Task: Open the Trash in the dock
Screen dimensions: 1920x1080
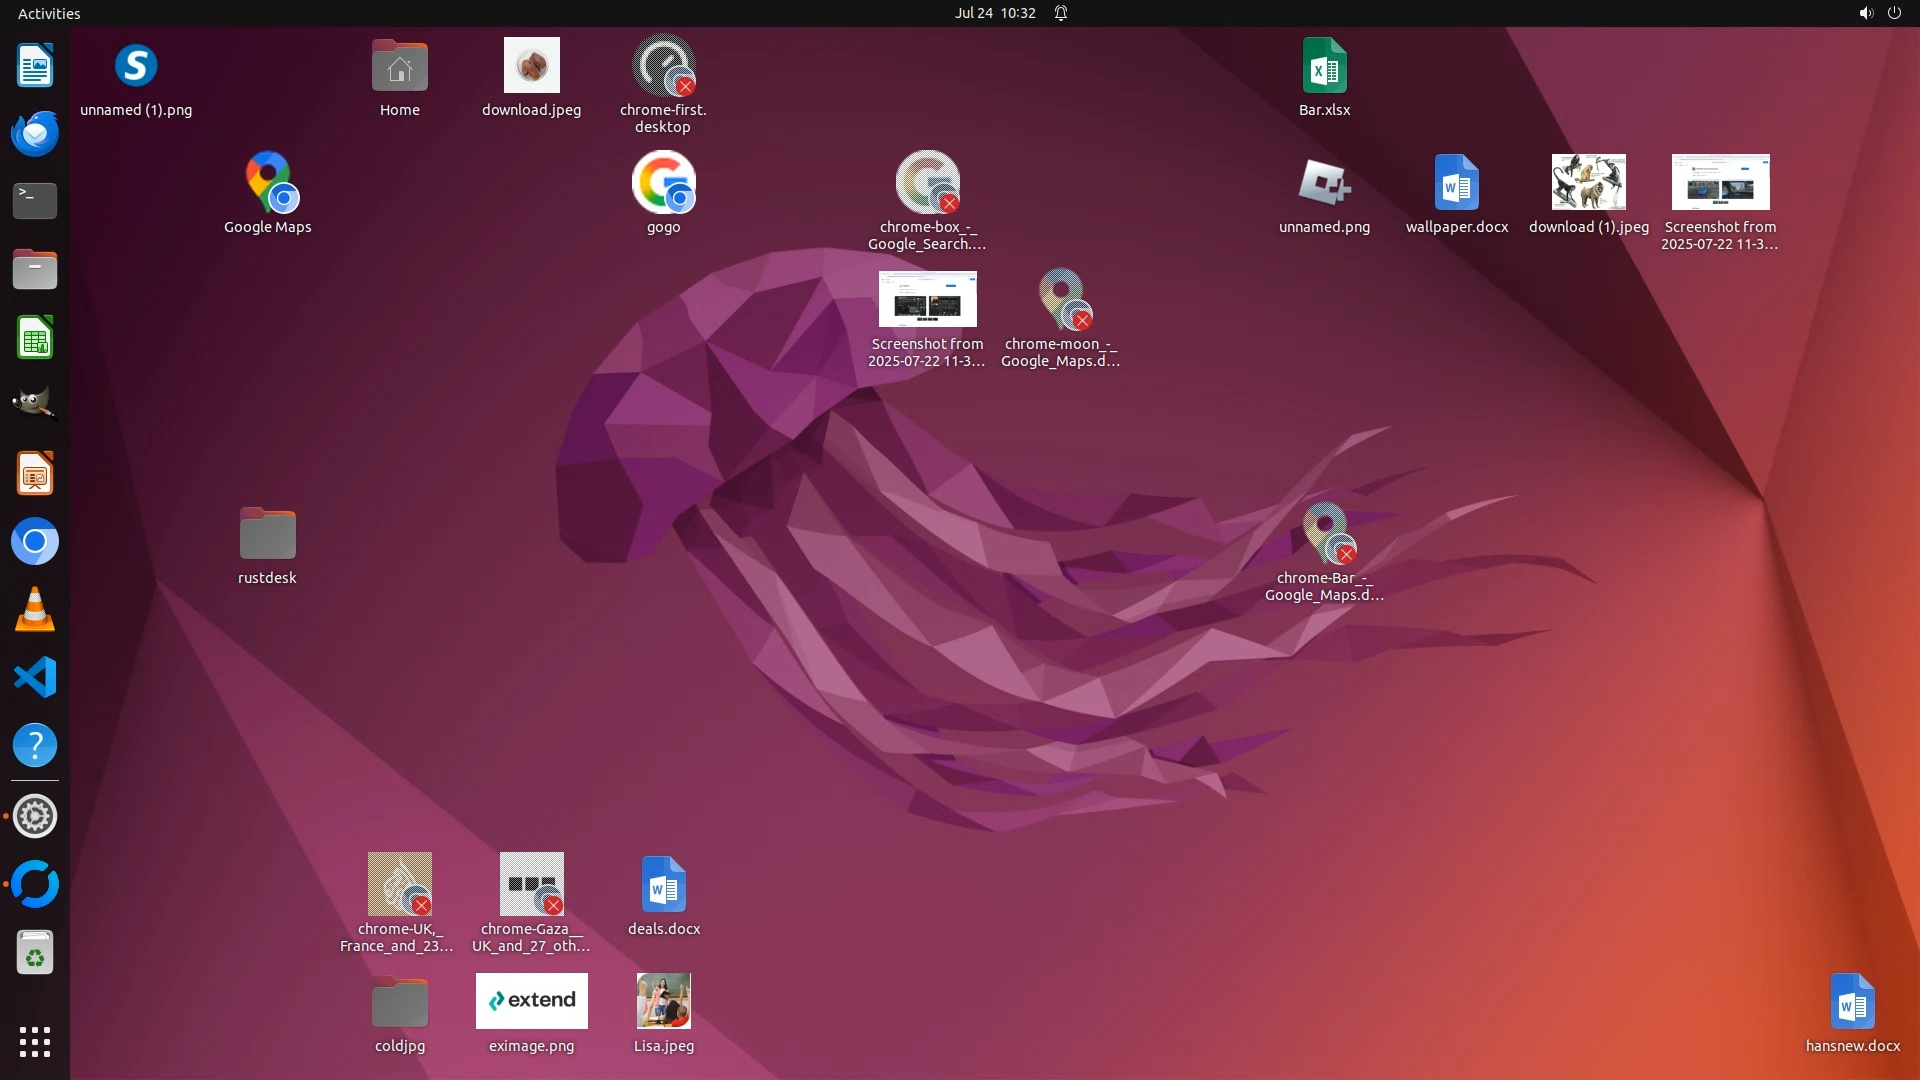Action: (35, 953)
